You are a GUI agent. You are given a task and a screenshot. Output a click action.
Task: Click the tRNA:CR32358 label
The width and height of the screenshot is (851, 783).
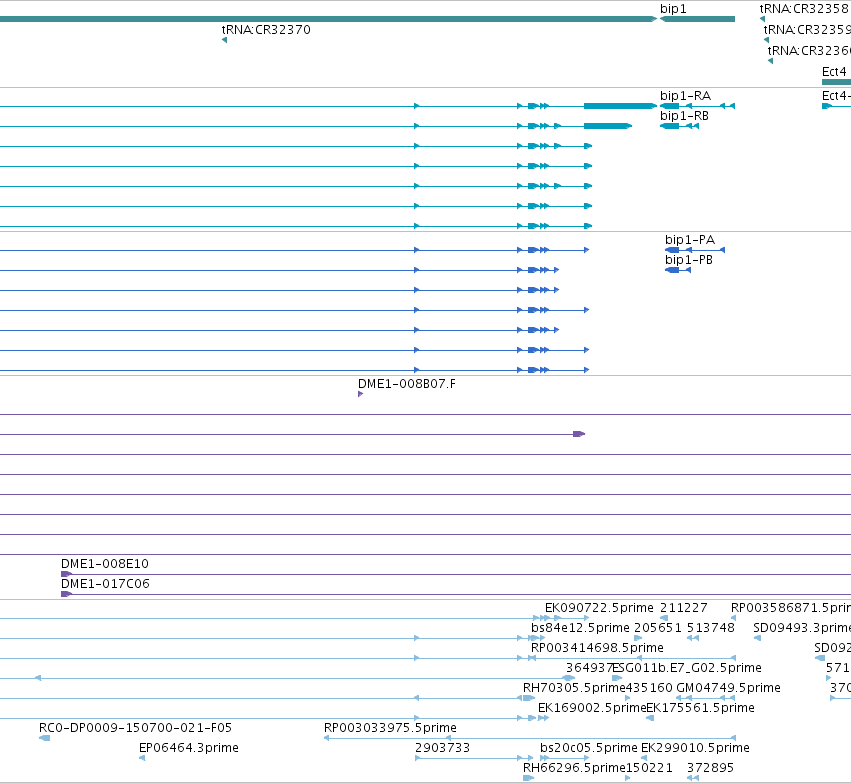click(804, 9)
